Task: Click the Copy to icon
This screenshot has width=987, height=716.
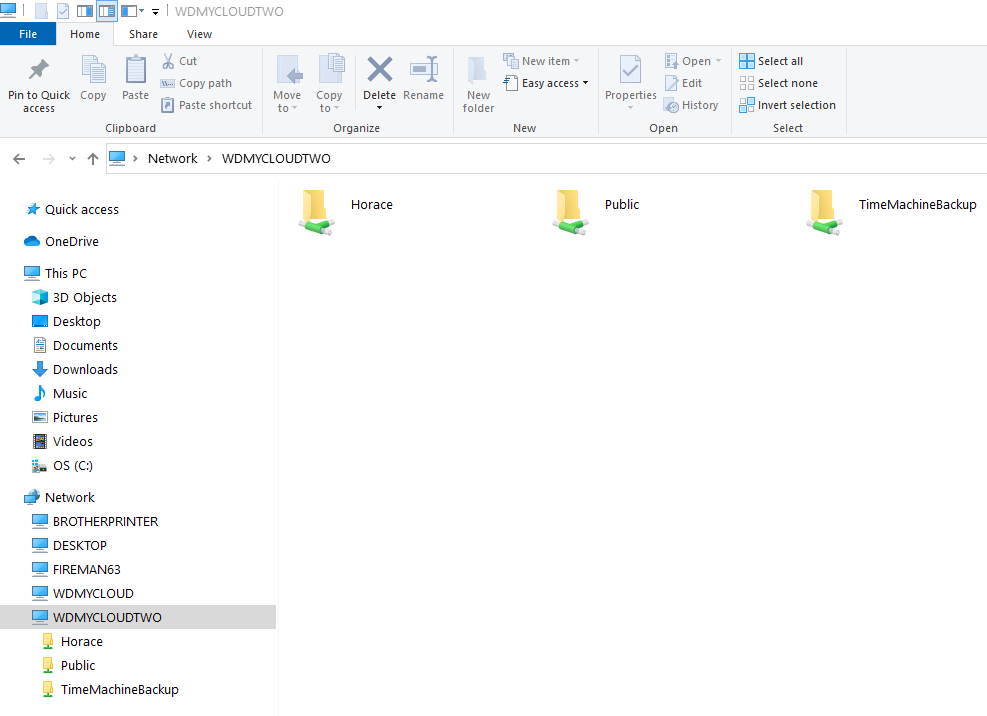Action: (330, 69)
